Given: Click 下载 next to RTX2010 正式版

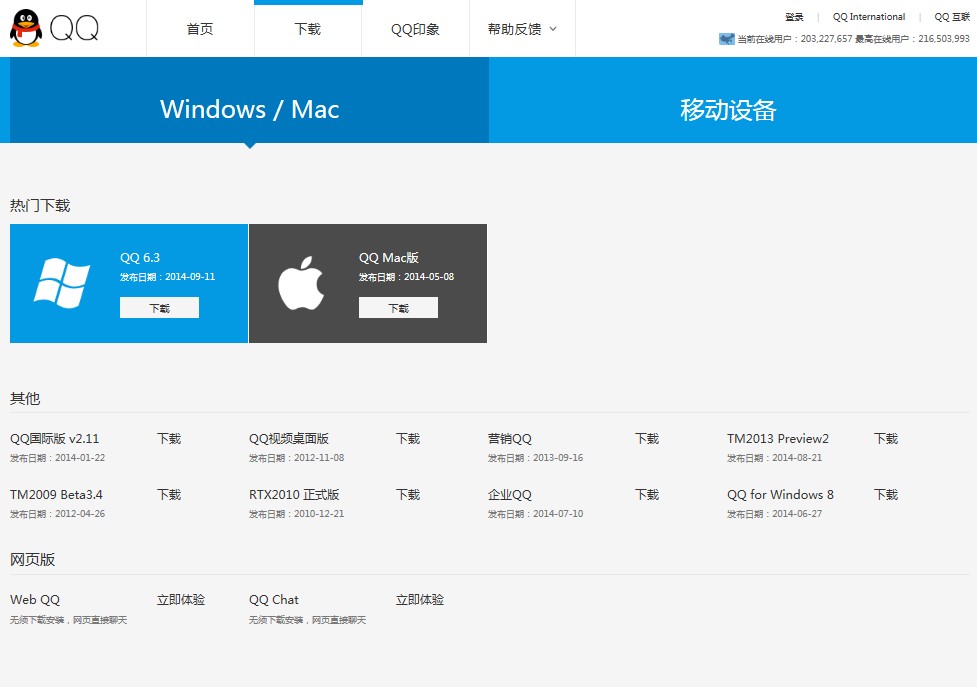Looking at the screenshot, I should [x=408, y=495].
